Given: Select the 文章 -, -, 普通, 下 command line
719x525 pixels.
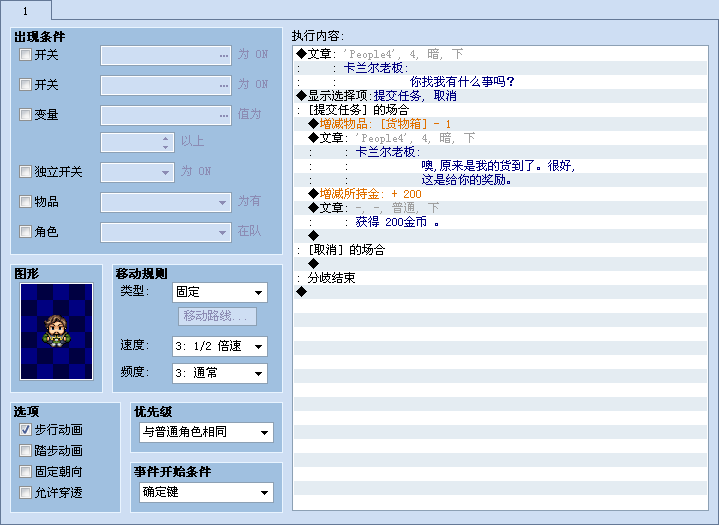Looking at the screenshot, I should pyautogui.click(x=501, y=208).
